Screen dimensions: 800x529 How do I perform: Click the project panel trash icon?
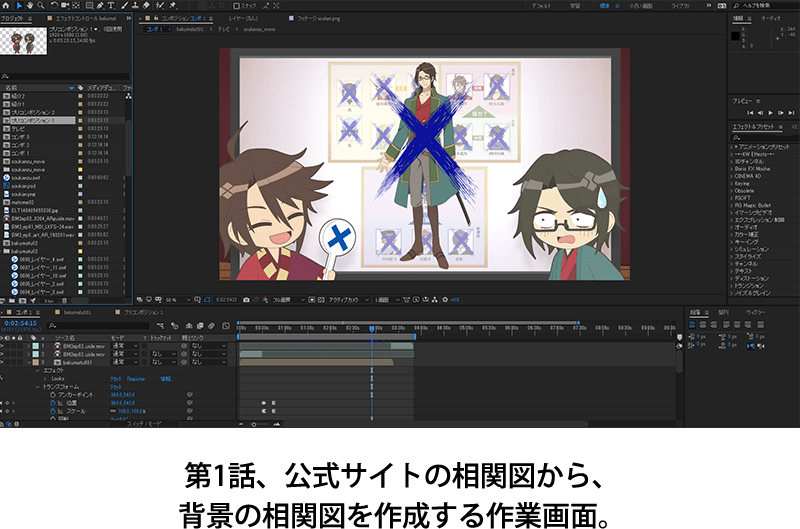point(64,301)
